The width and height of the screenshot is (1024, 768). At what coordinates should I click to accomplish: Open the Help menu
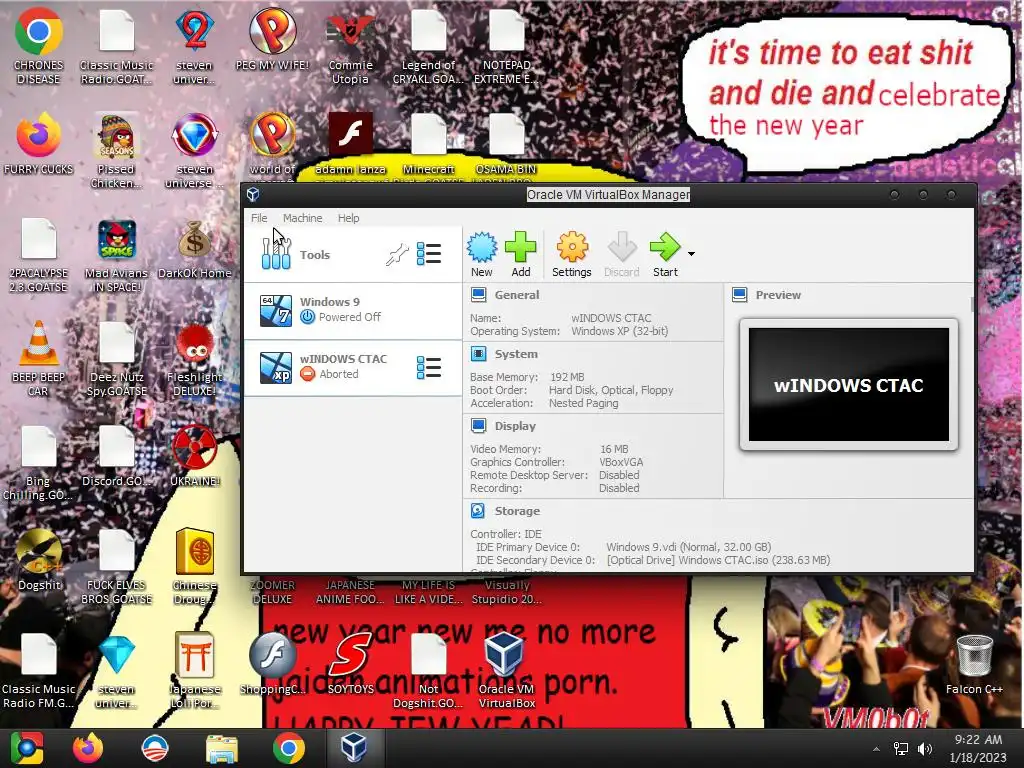point(348,218)
